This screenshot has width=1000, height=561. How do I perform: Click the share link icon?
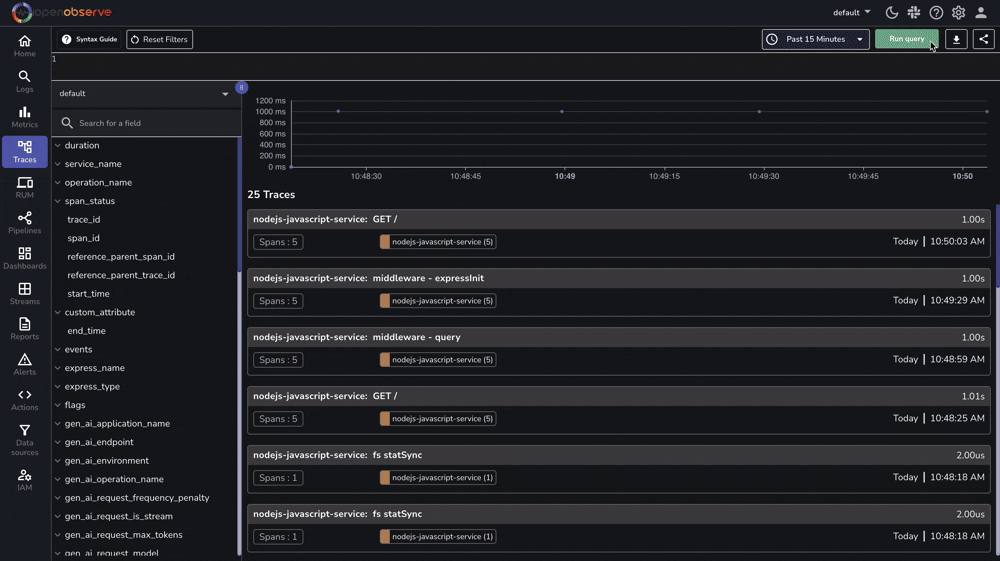984,39
